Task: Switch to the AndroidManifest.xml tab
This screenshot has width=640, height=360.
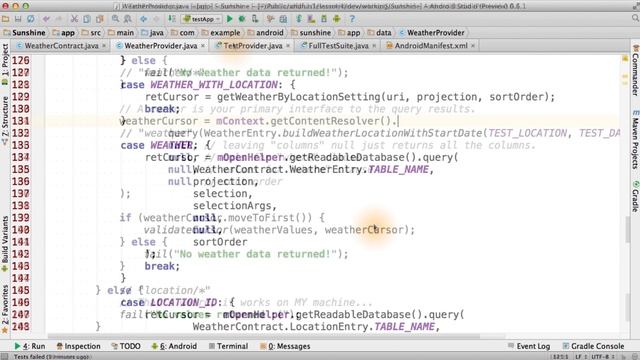Action: 431,46
